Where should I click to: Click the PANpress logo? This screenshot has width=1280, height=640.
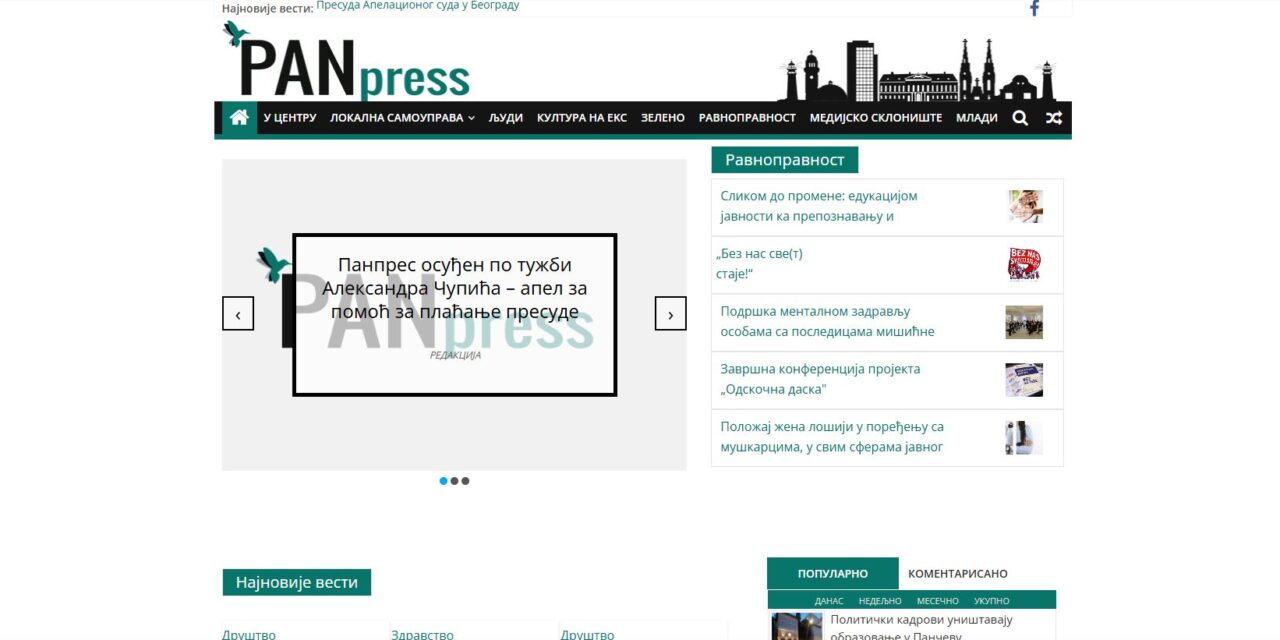348,63
